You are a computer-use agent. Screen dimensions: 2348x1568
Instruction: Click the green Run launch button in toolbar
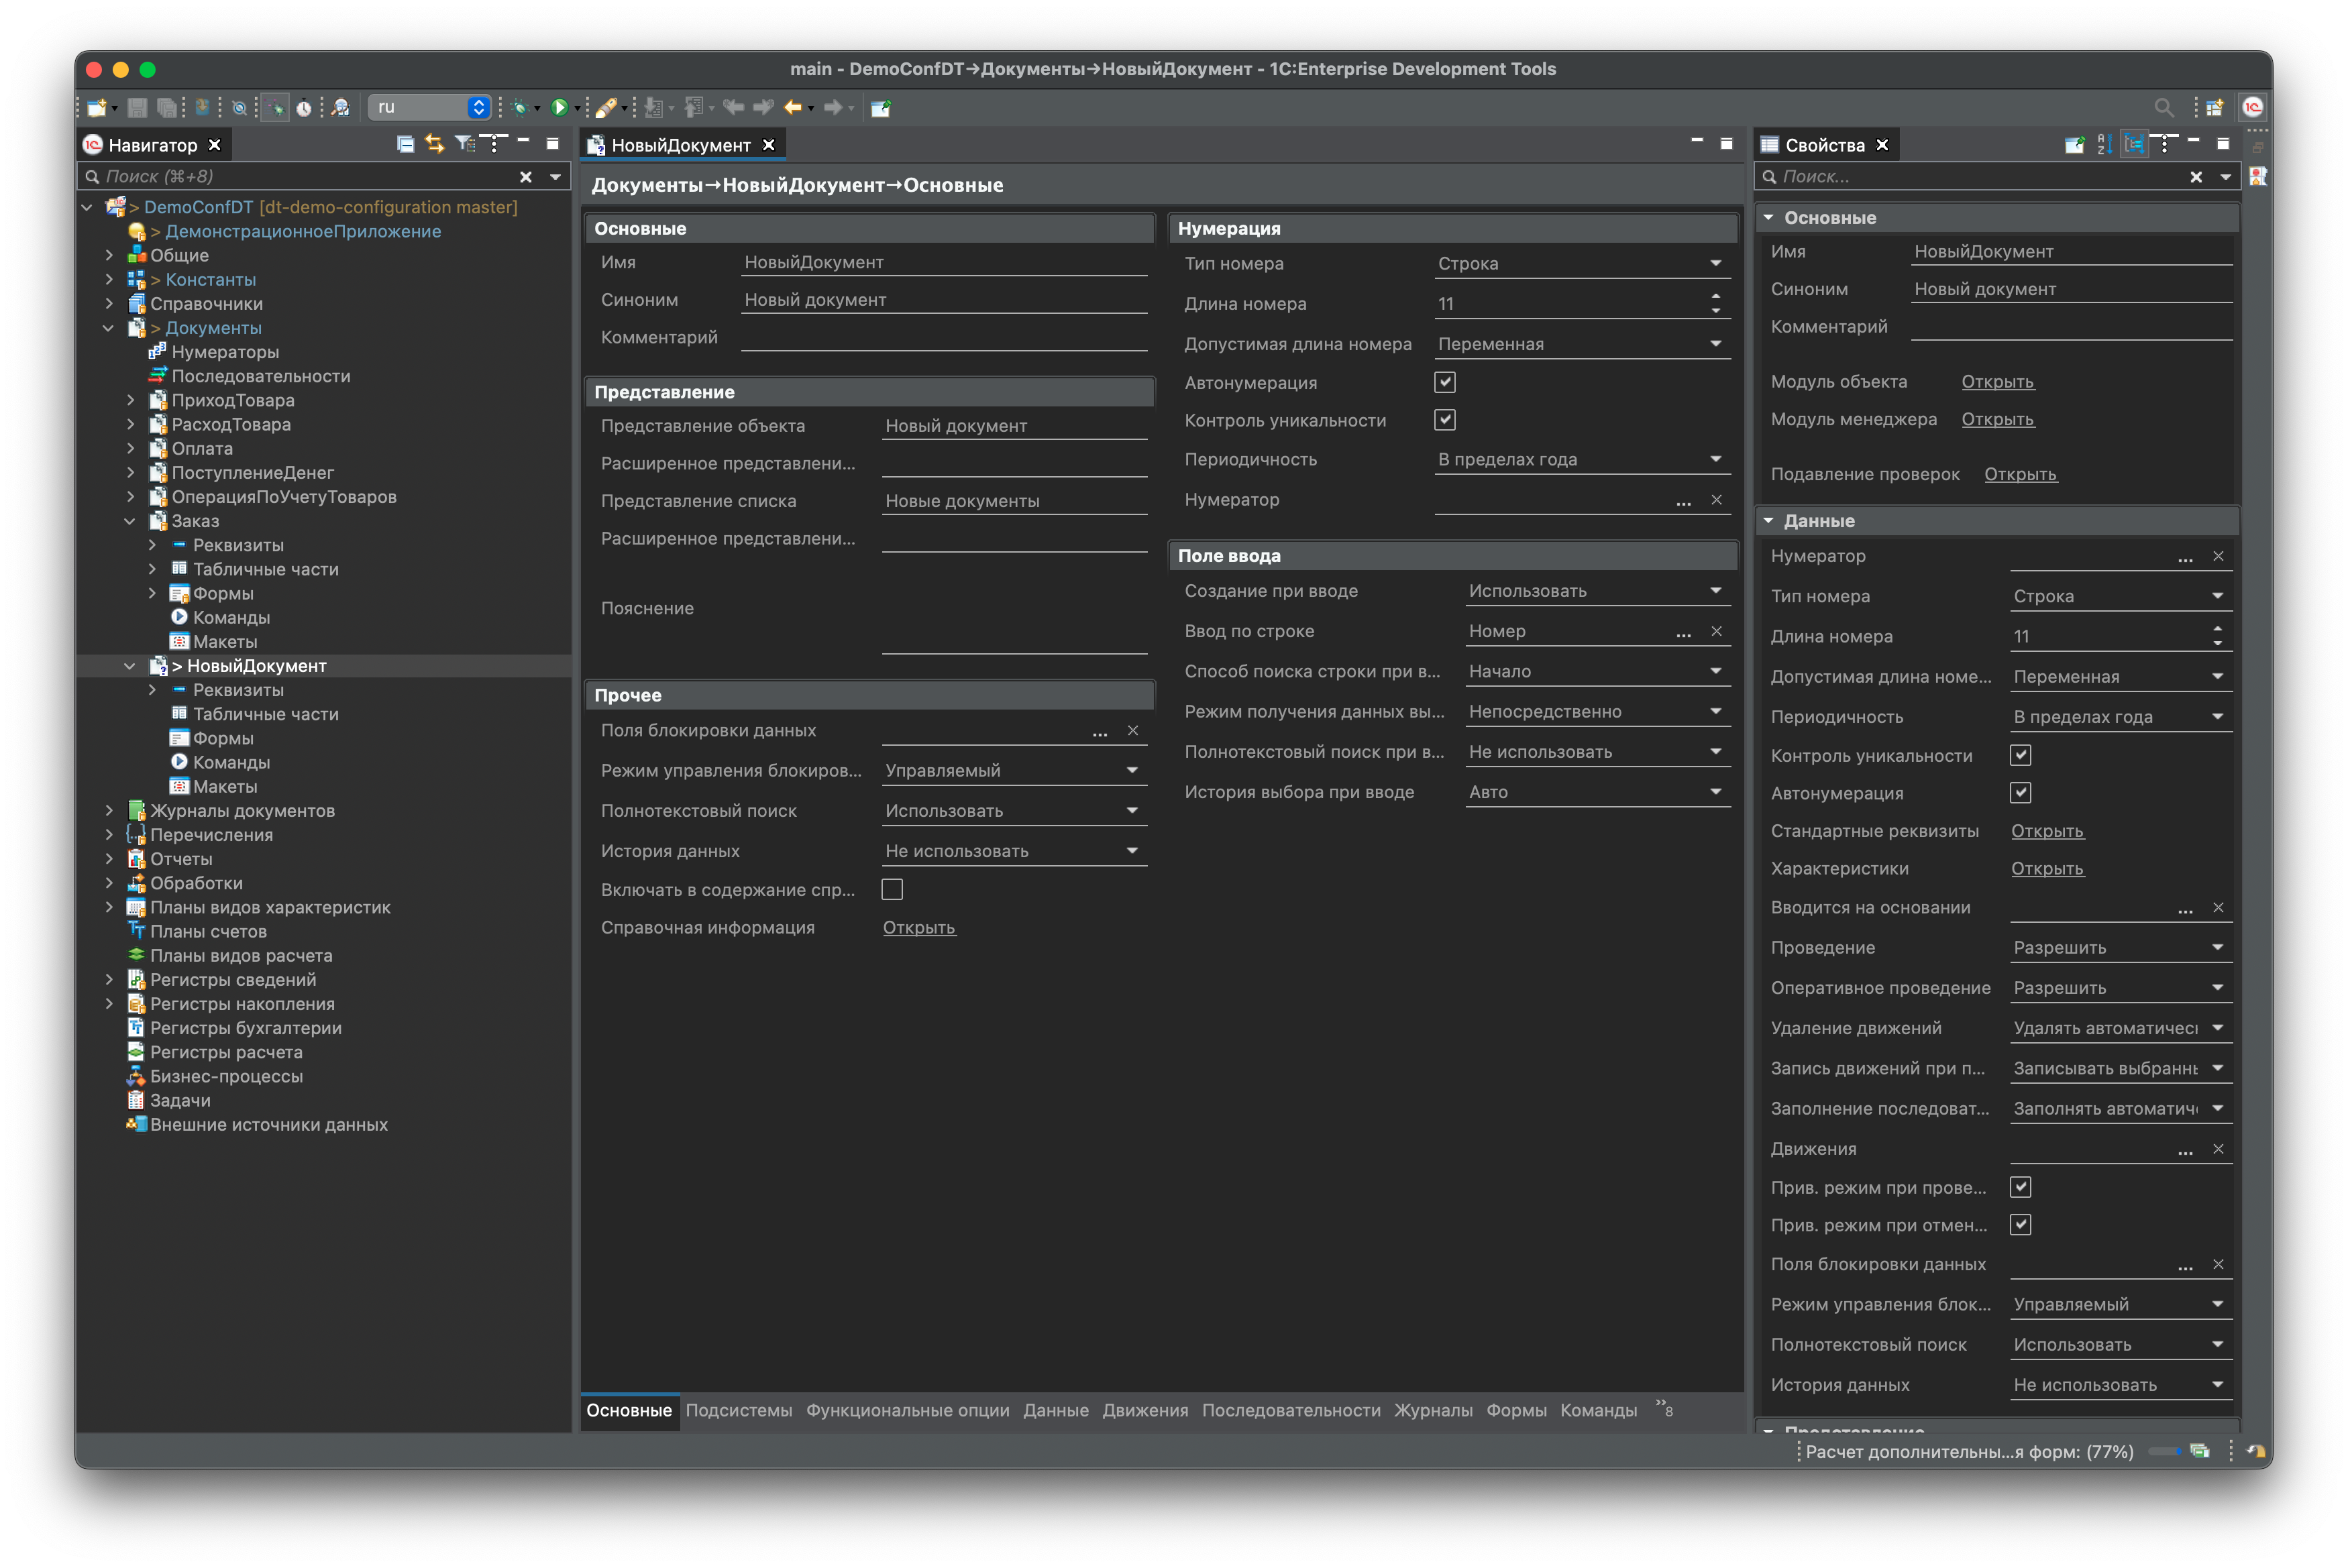tap(559, 107)
